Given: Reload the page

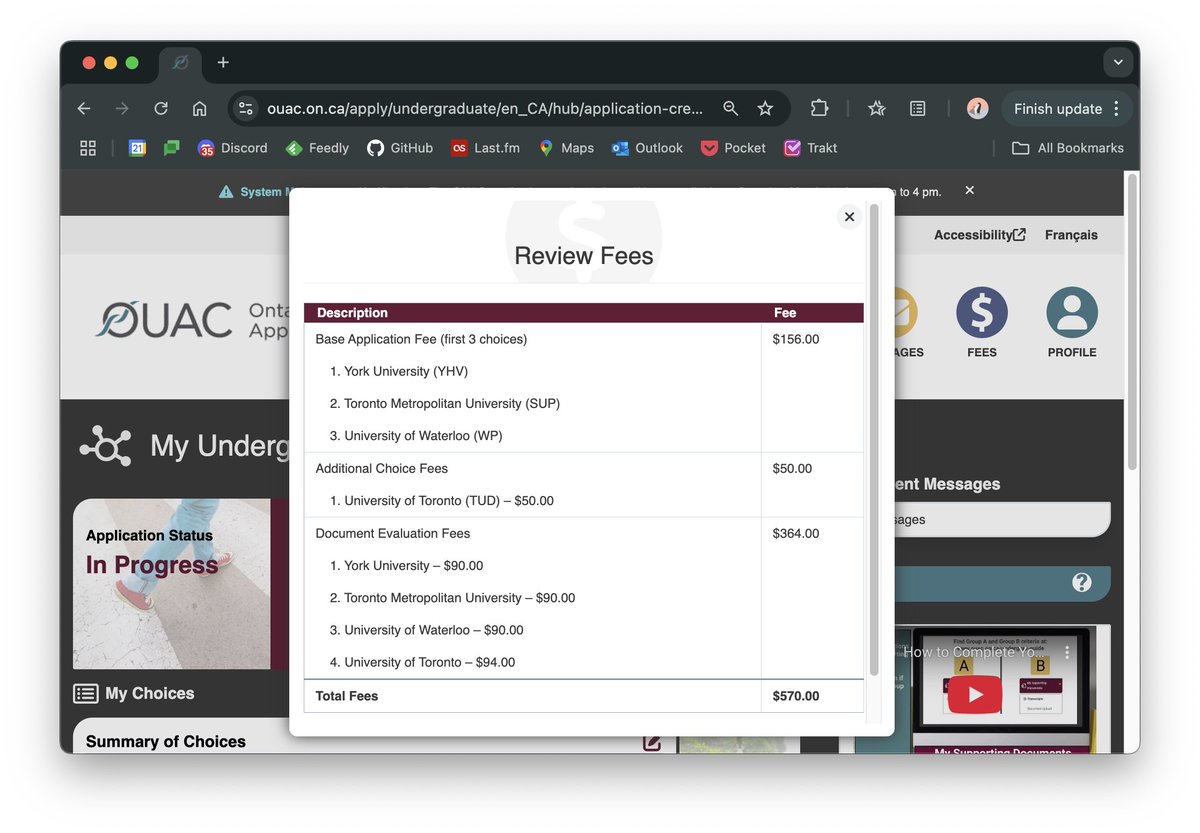Looking at the screenshot, I should click(161, 108).
